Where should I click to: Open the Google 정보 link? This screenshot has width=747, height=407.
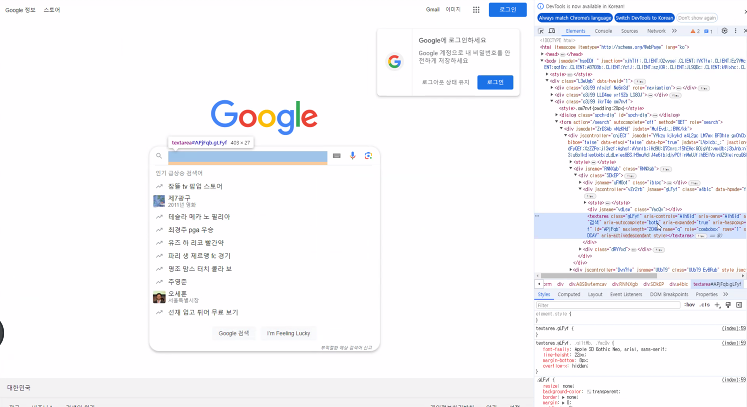pyautogui.click(x=20, y=10)
